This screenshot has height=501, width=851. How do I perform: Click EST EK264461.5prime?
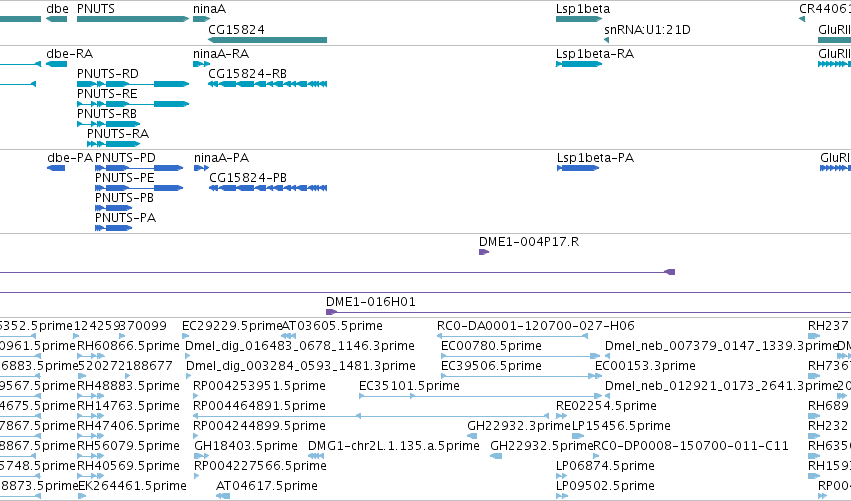[x=132, y=486]
